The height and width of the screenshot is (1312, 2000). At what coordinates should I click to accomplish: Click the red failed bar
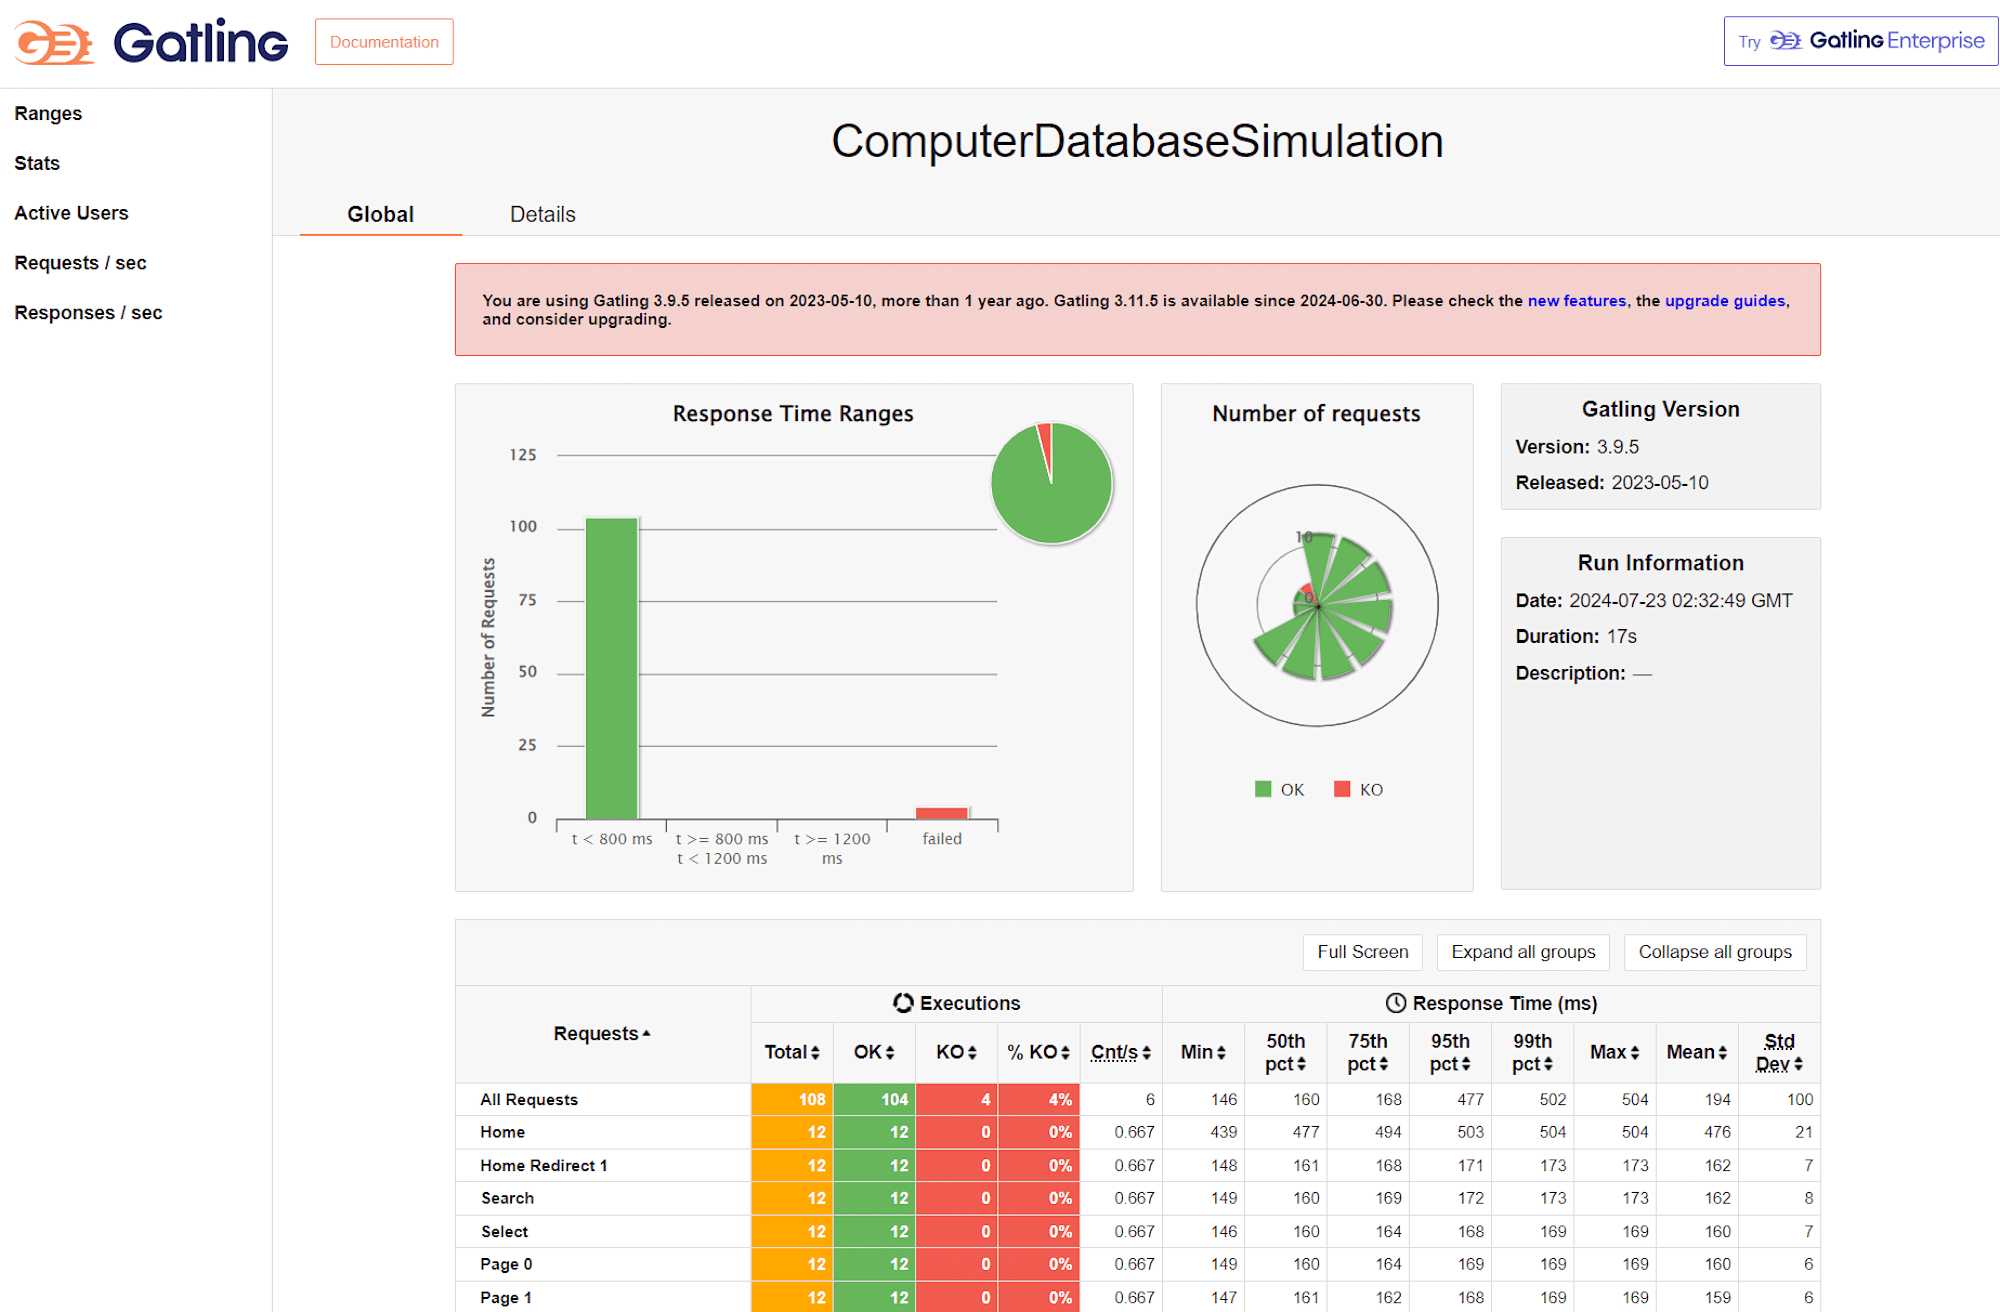942,813
